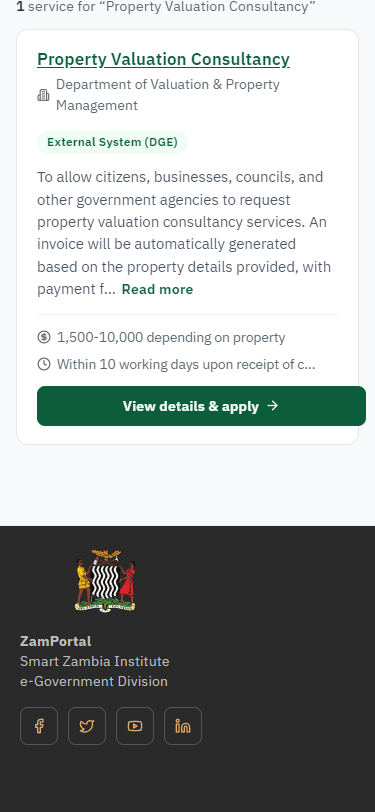Screen dimensions: 375x812
Task: Open the Twitter social icon
Action: 87,726
